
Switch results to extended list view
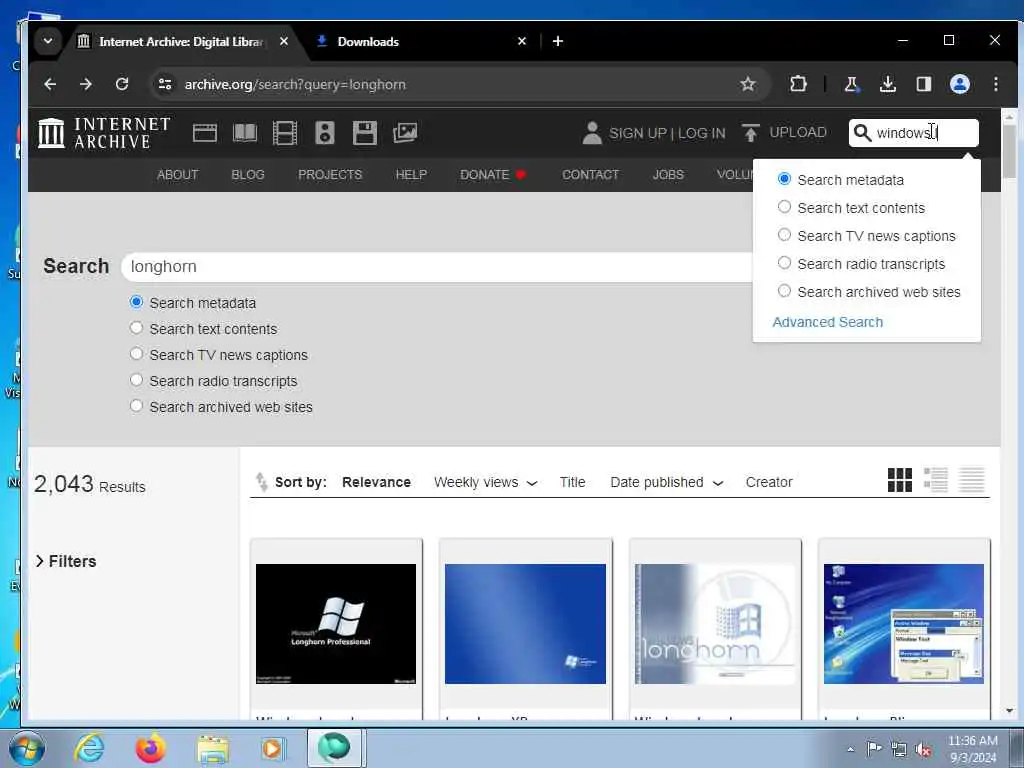click(935, 480)
